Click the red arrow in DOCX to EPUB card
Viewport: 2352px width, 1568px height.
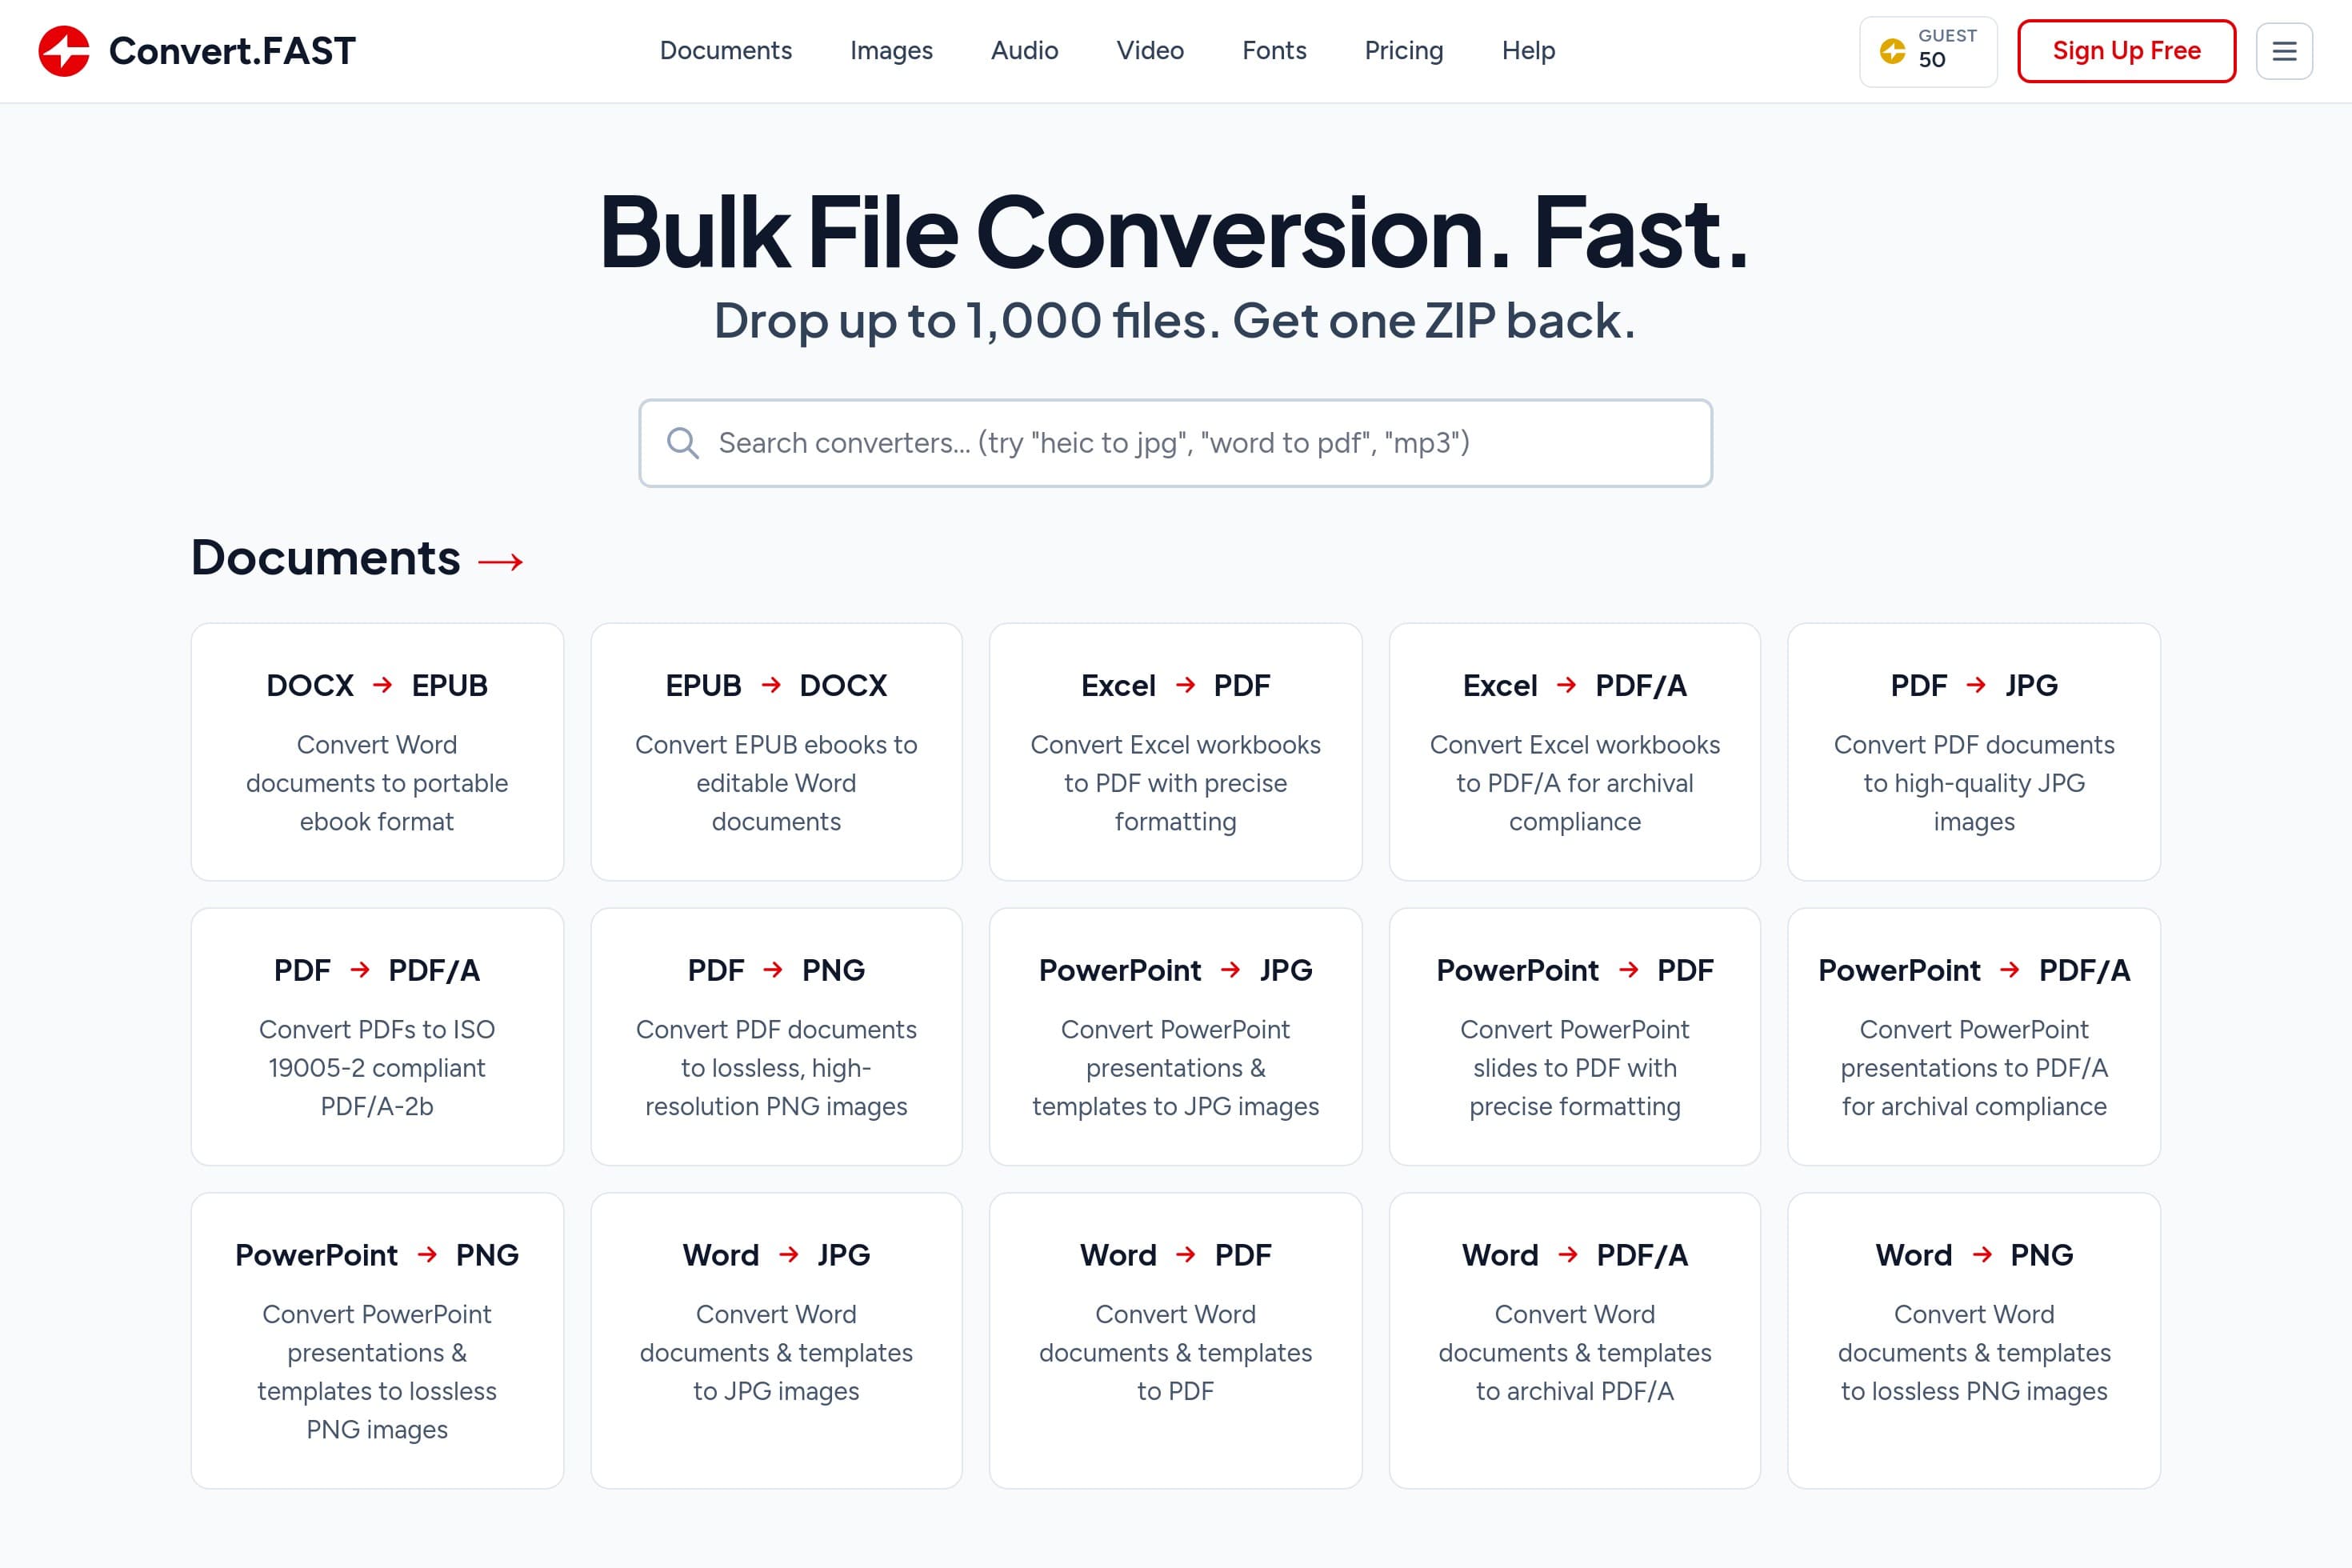coord(382,685)
